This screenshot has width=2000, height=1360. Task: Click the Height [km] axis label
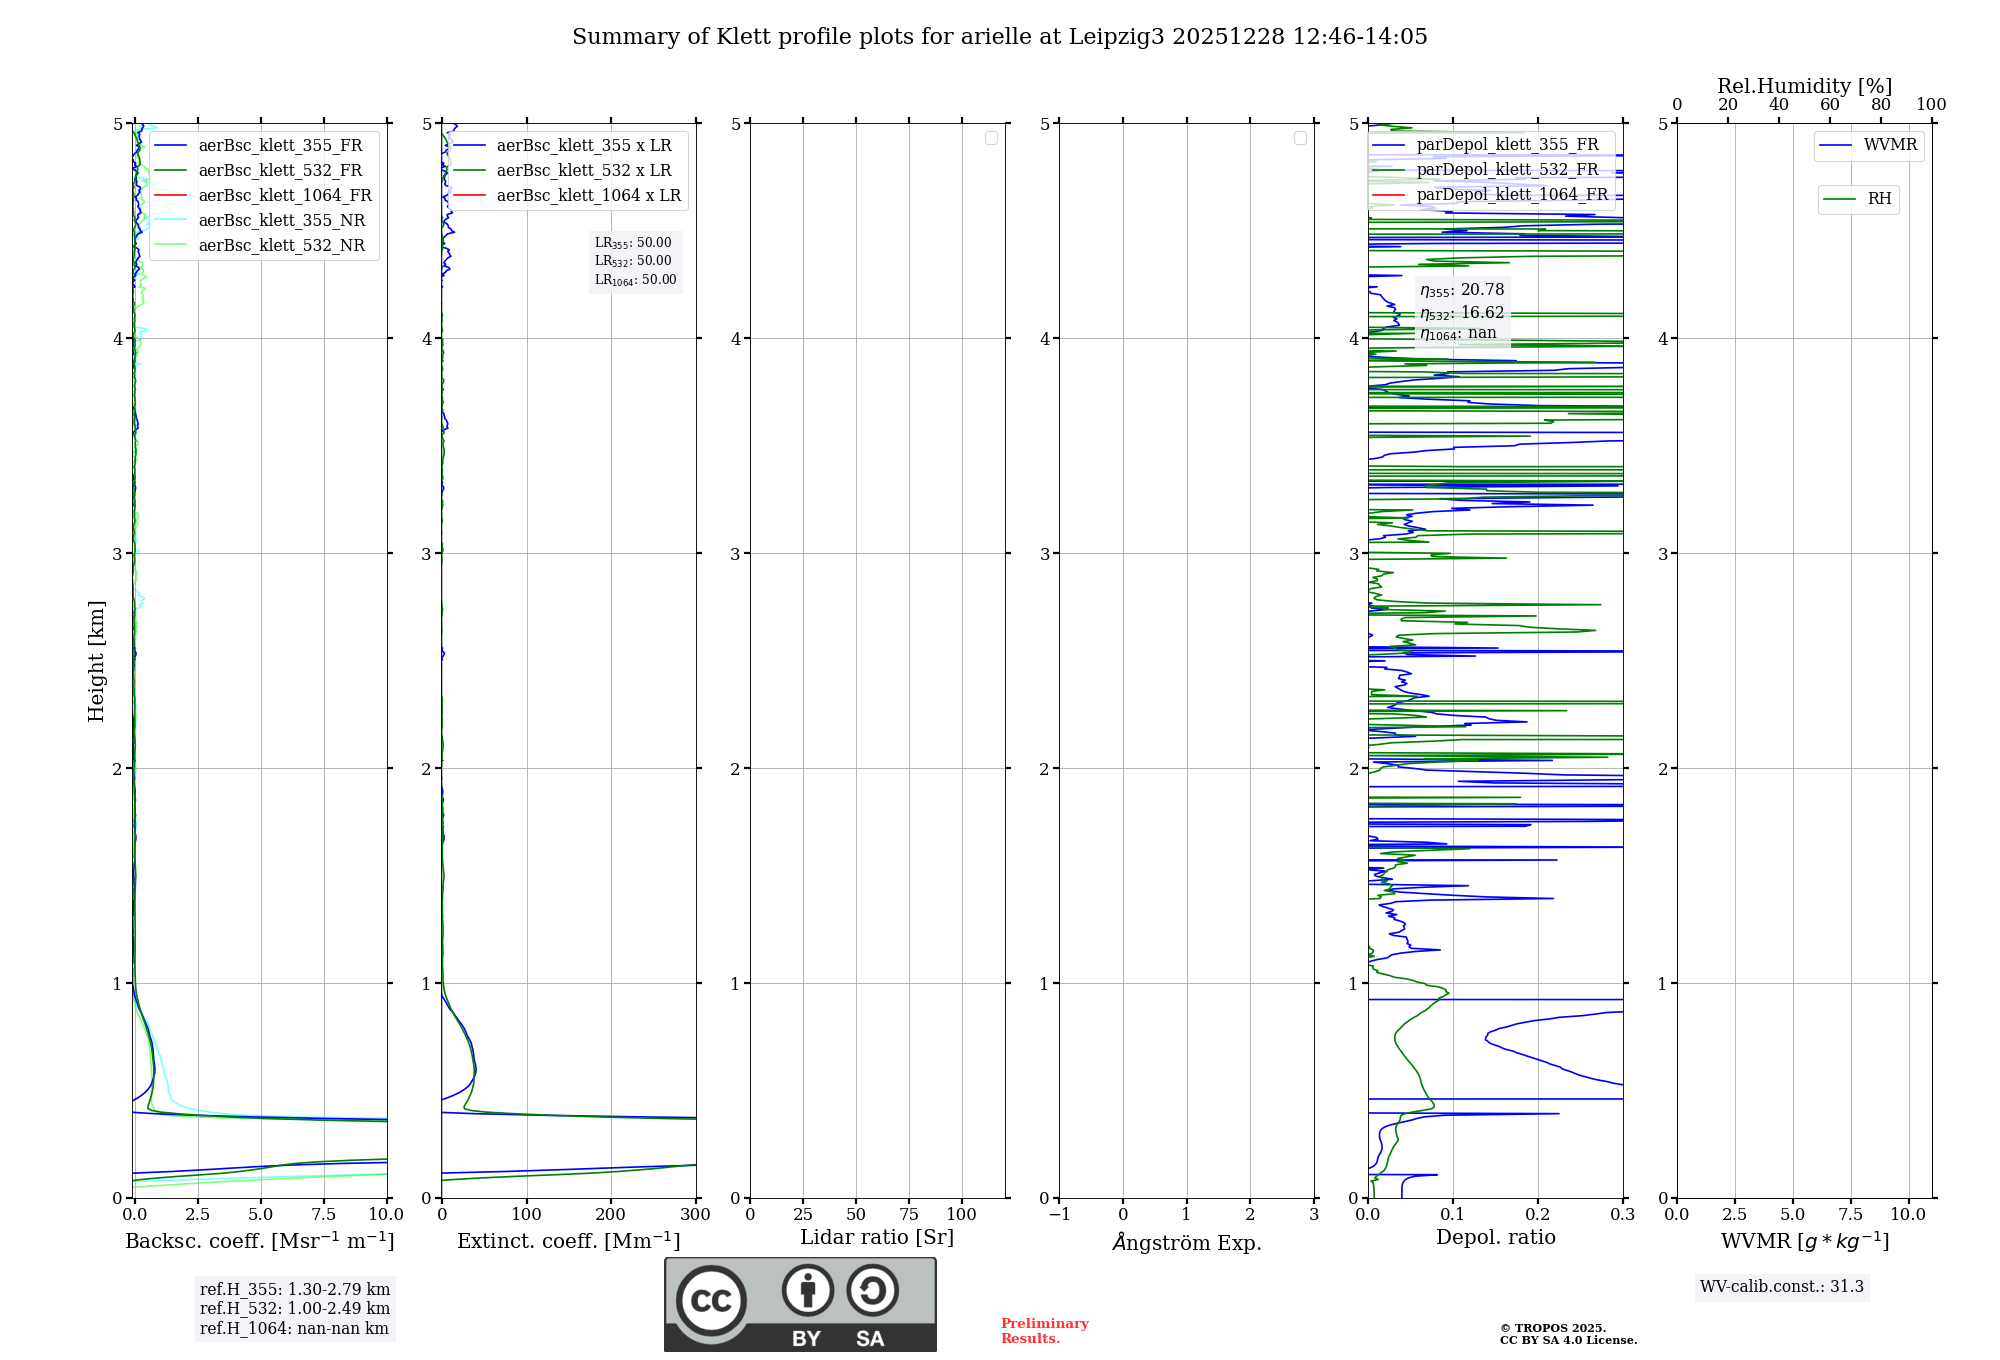click(x=96, y=660)
